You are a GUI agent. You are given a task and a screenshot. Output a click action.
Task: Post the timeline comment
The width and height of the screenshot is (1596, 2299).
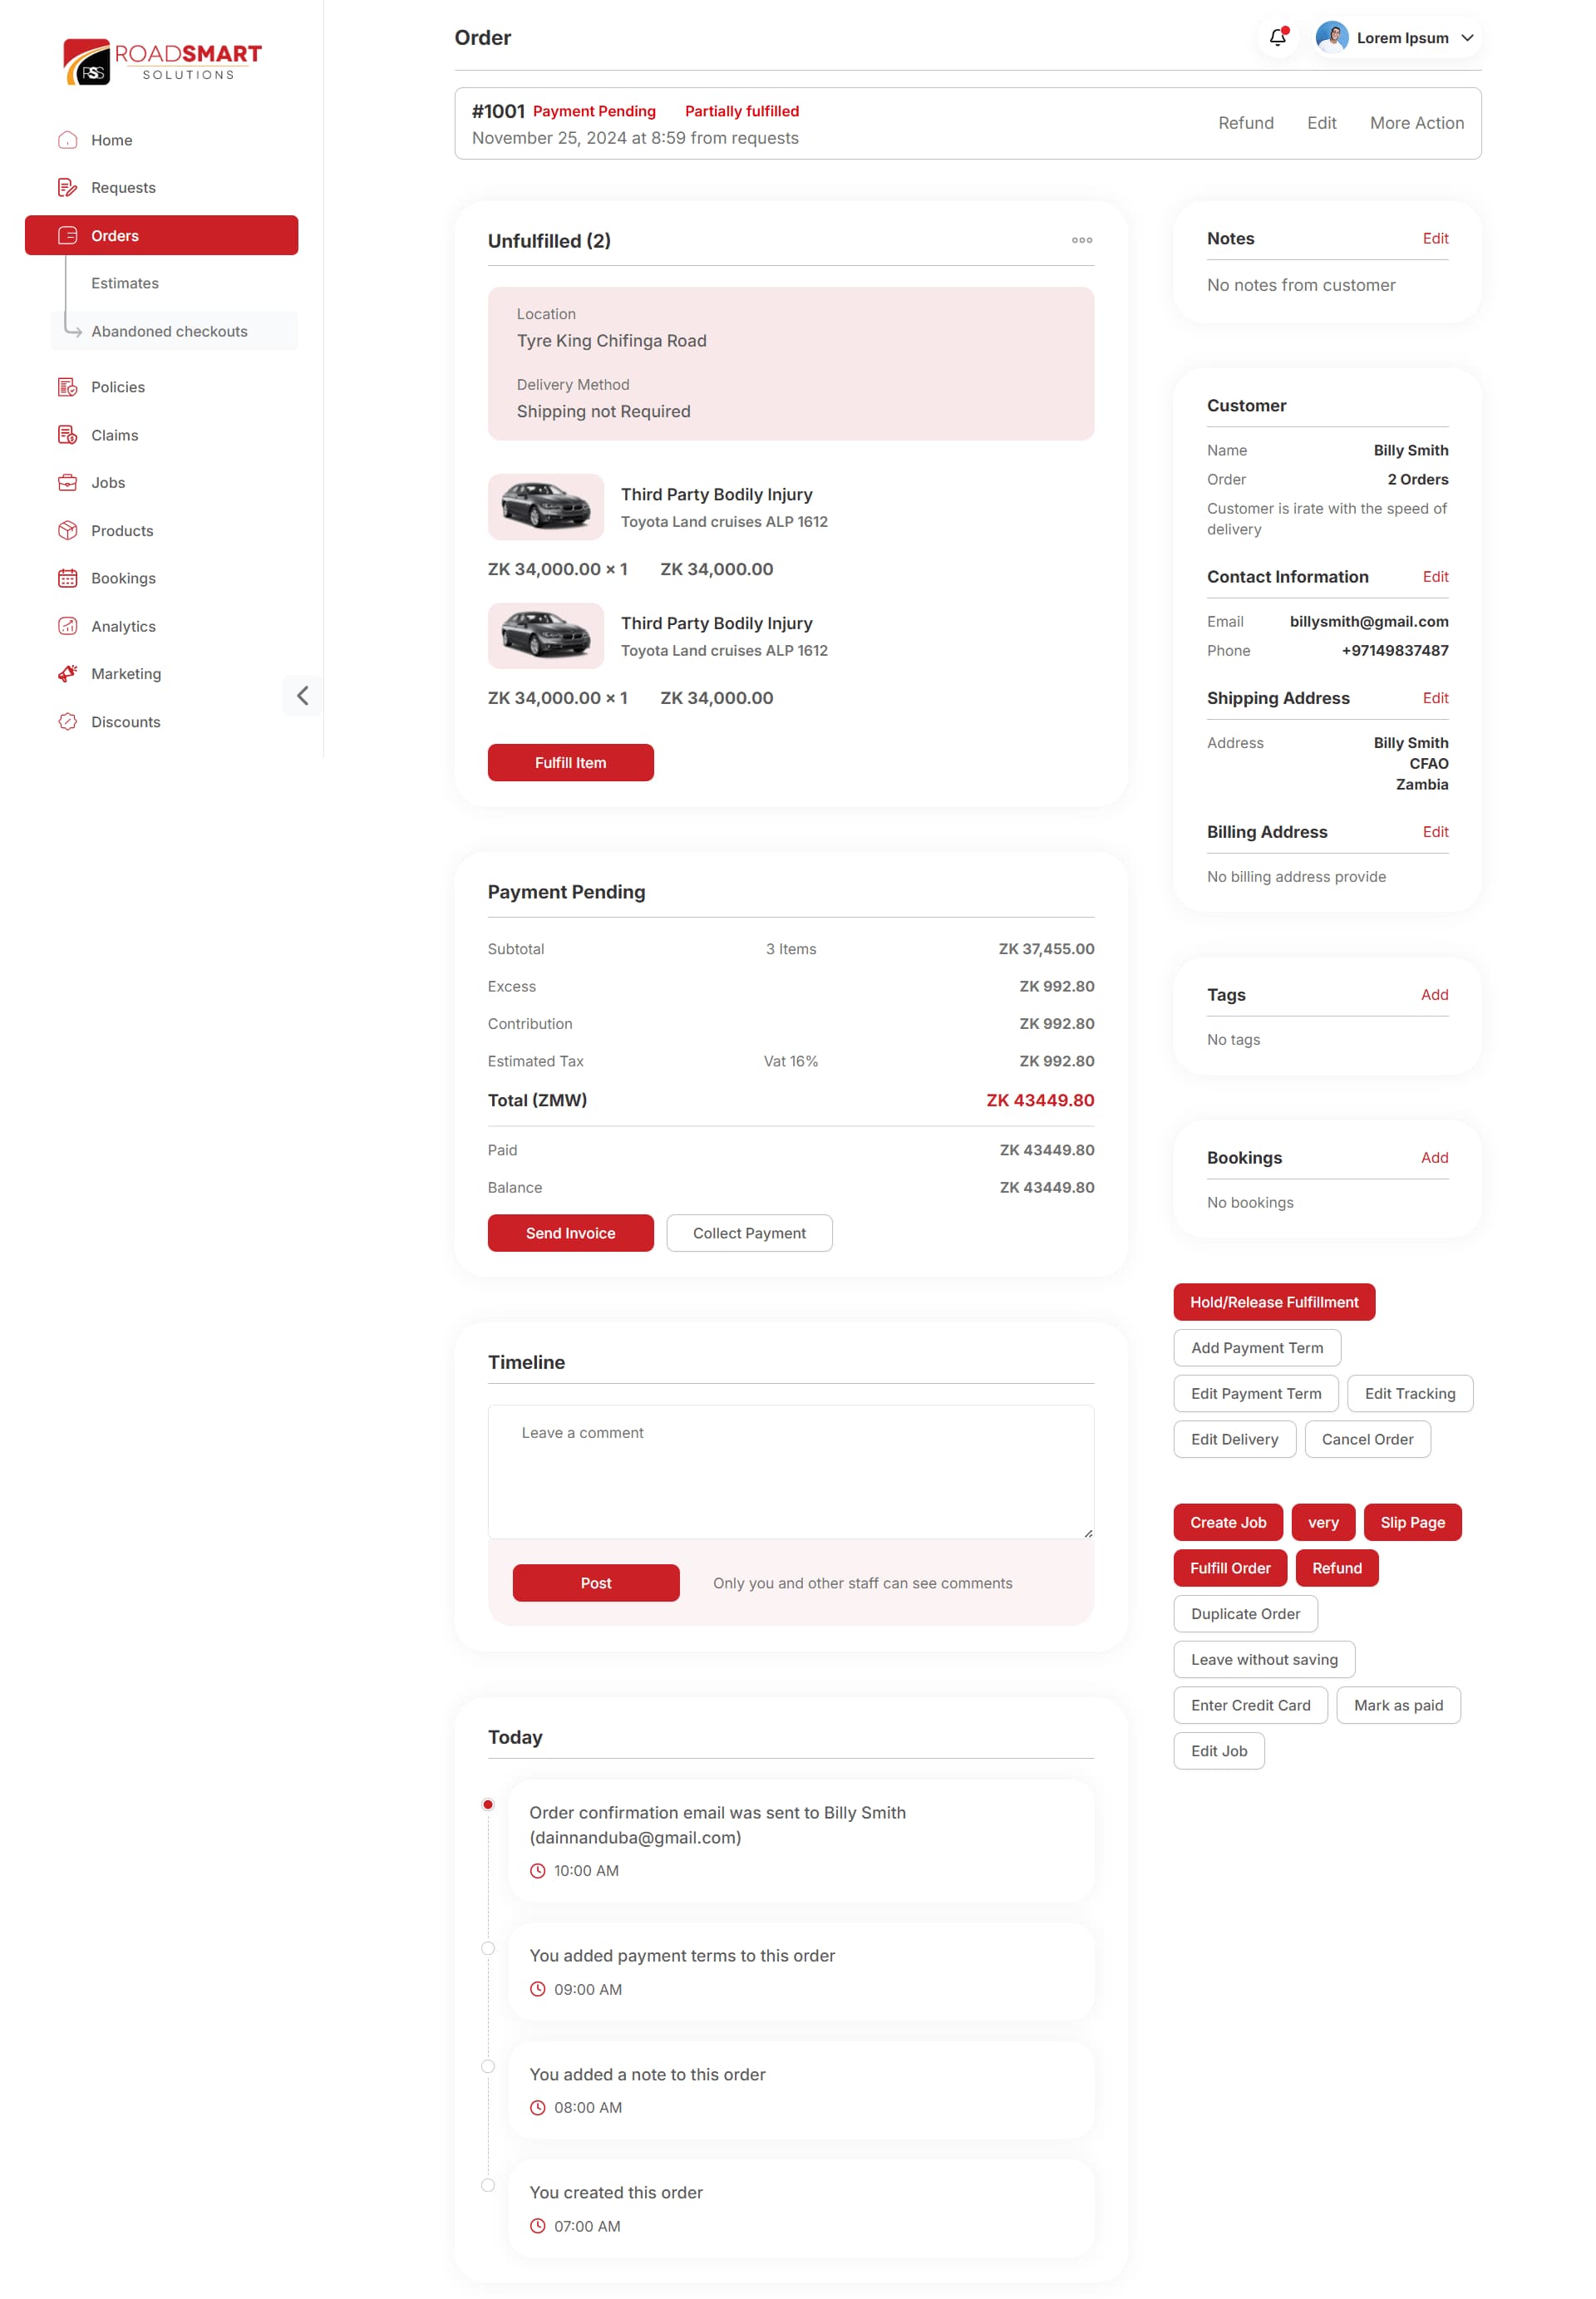point(596,1583)
